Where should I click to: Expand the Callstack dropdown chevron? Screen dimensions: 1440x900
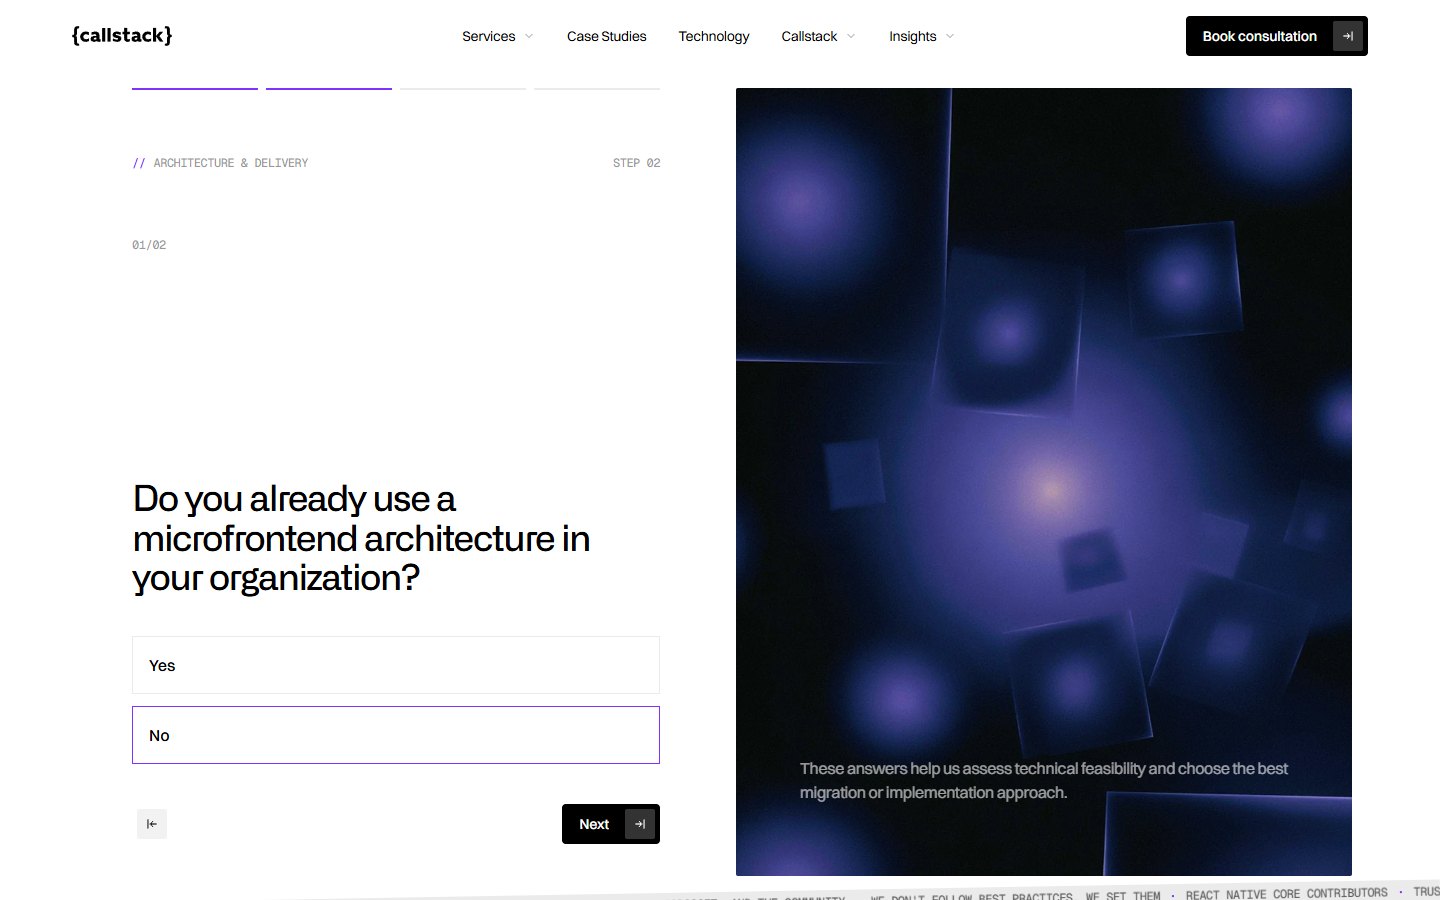(851, 37)
